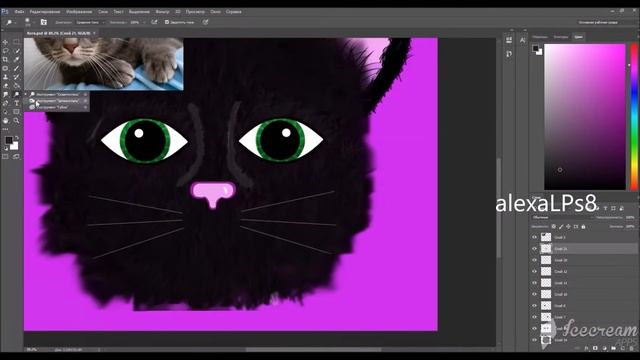Open the Edit toolbar three-dots button
This screenshot has width=640, height=360.
[5, 129]
